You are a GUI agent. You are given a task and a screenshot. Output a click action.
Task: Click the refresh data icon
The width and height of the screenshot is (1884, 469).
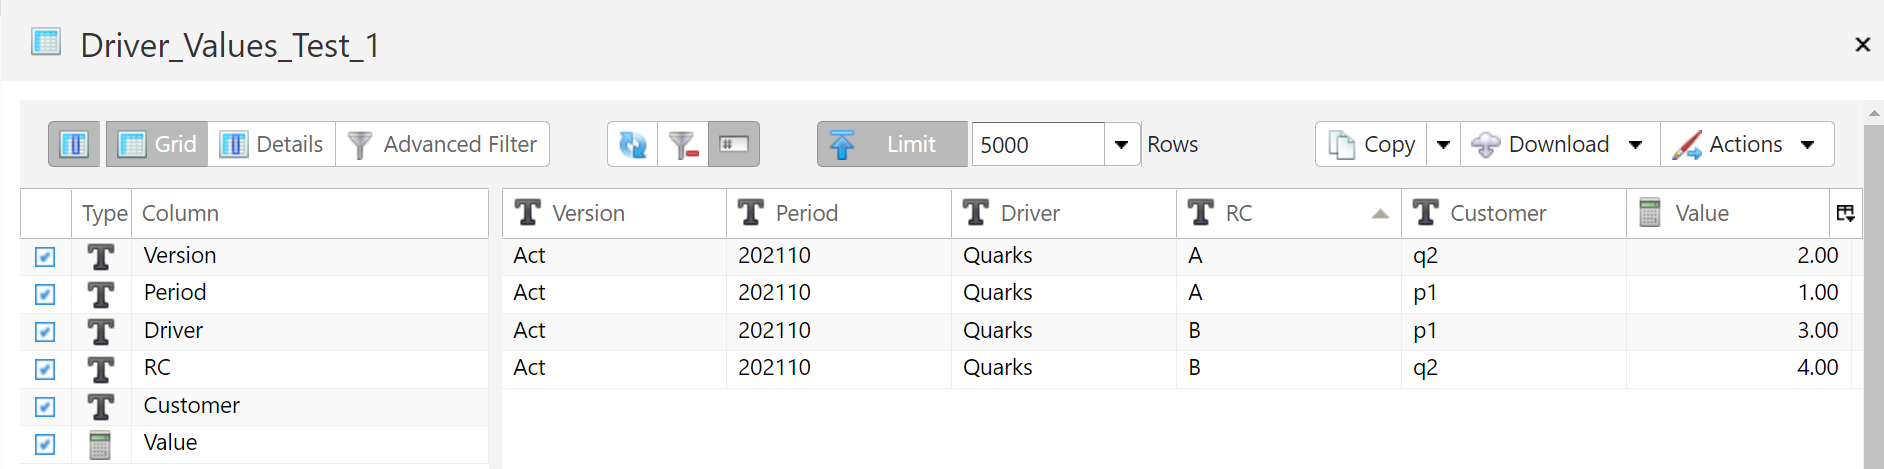(x=633, y=144)
